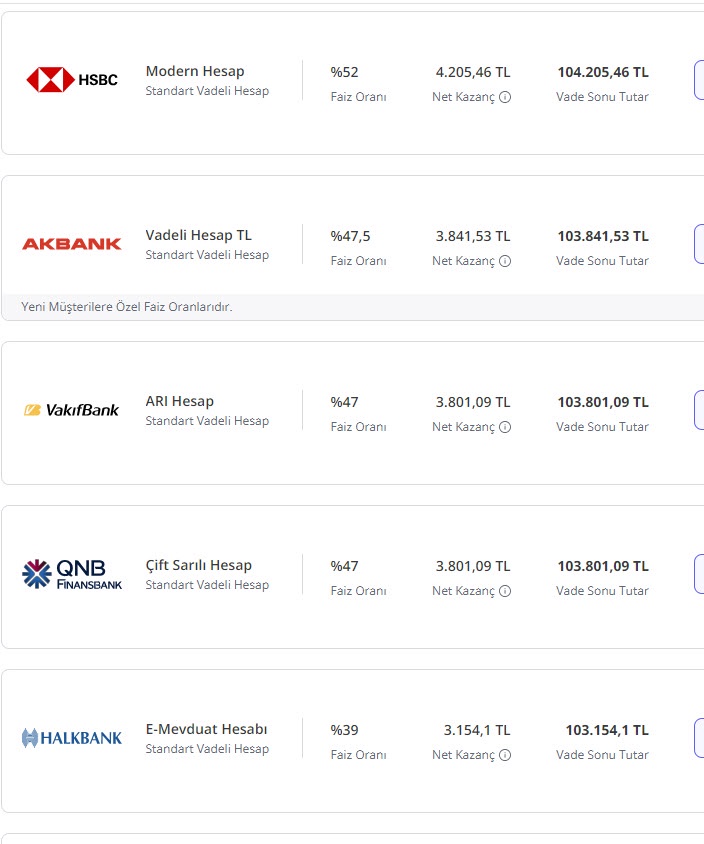
Task: Click the Akbank new-customer rate notice text
Action: (x=127, y=307)
